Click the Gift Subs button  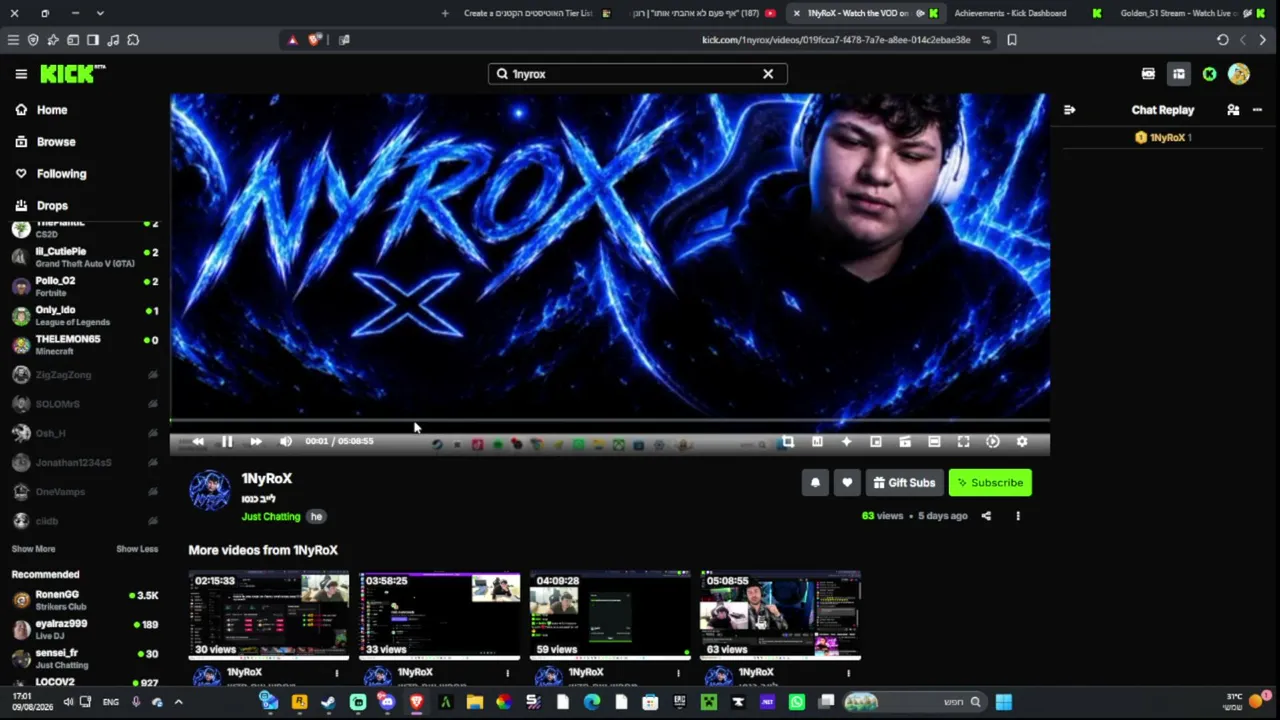[904, 483]
